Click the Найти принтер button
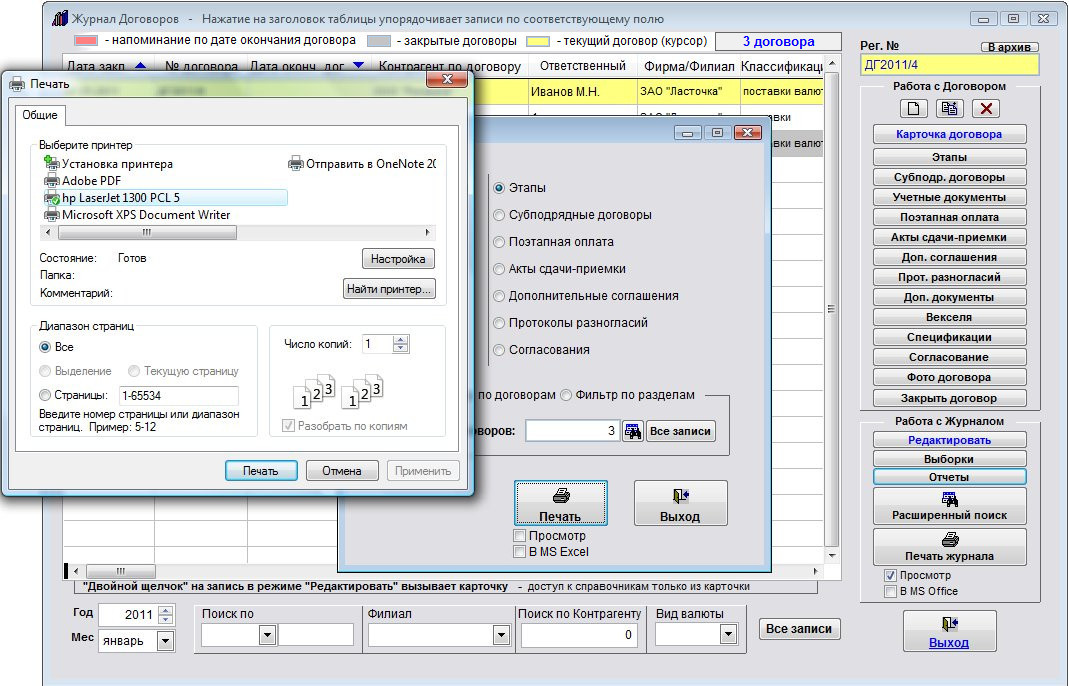Screen dimensions: 1069x686 [389, 290]
